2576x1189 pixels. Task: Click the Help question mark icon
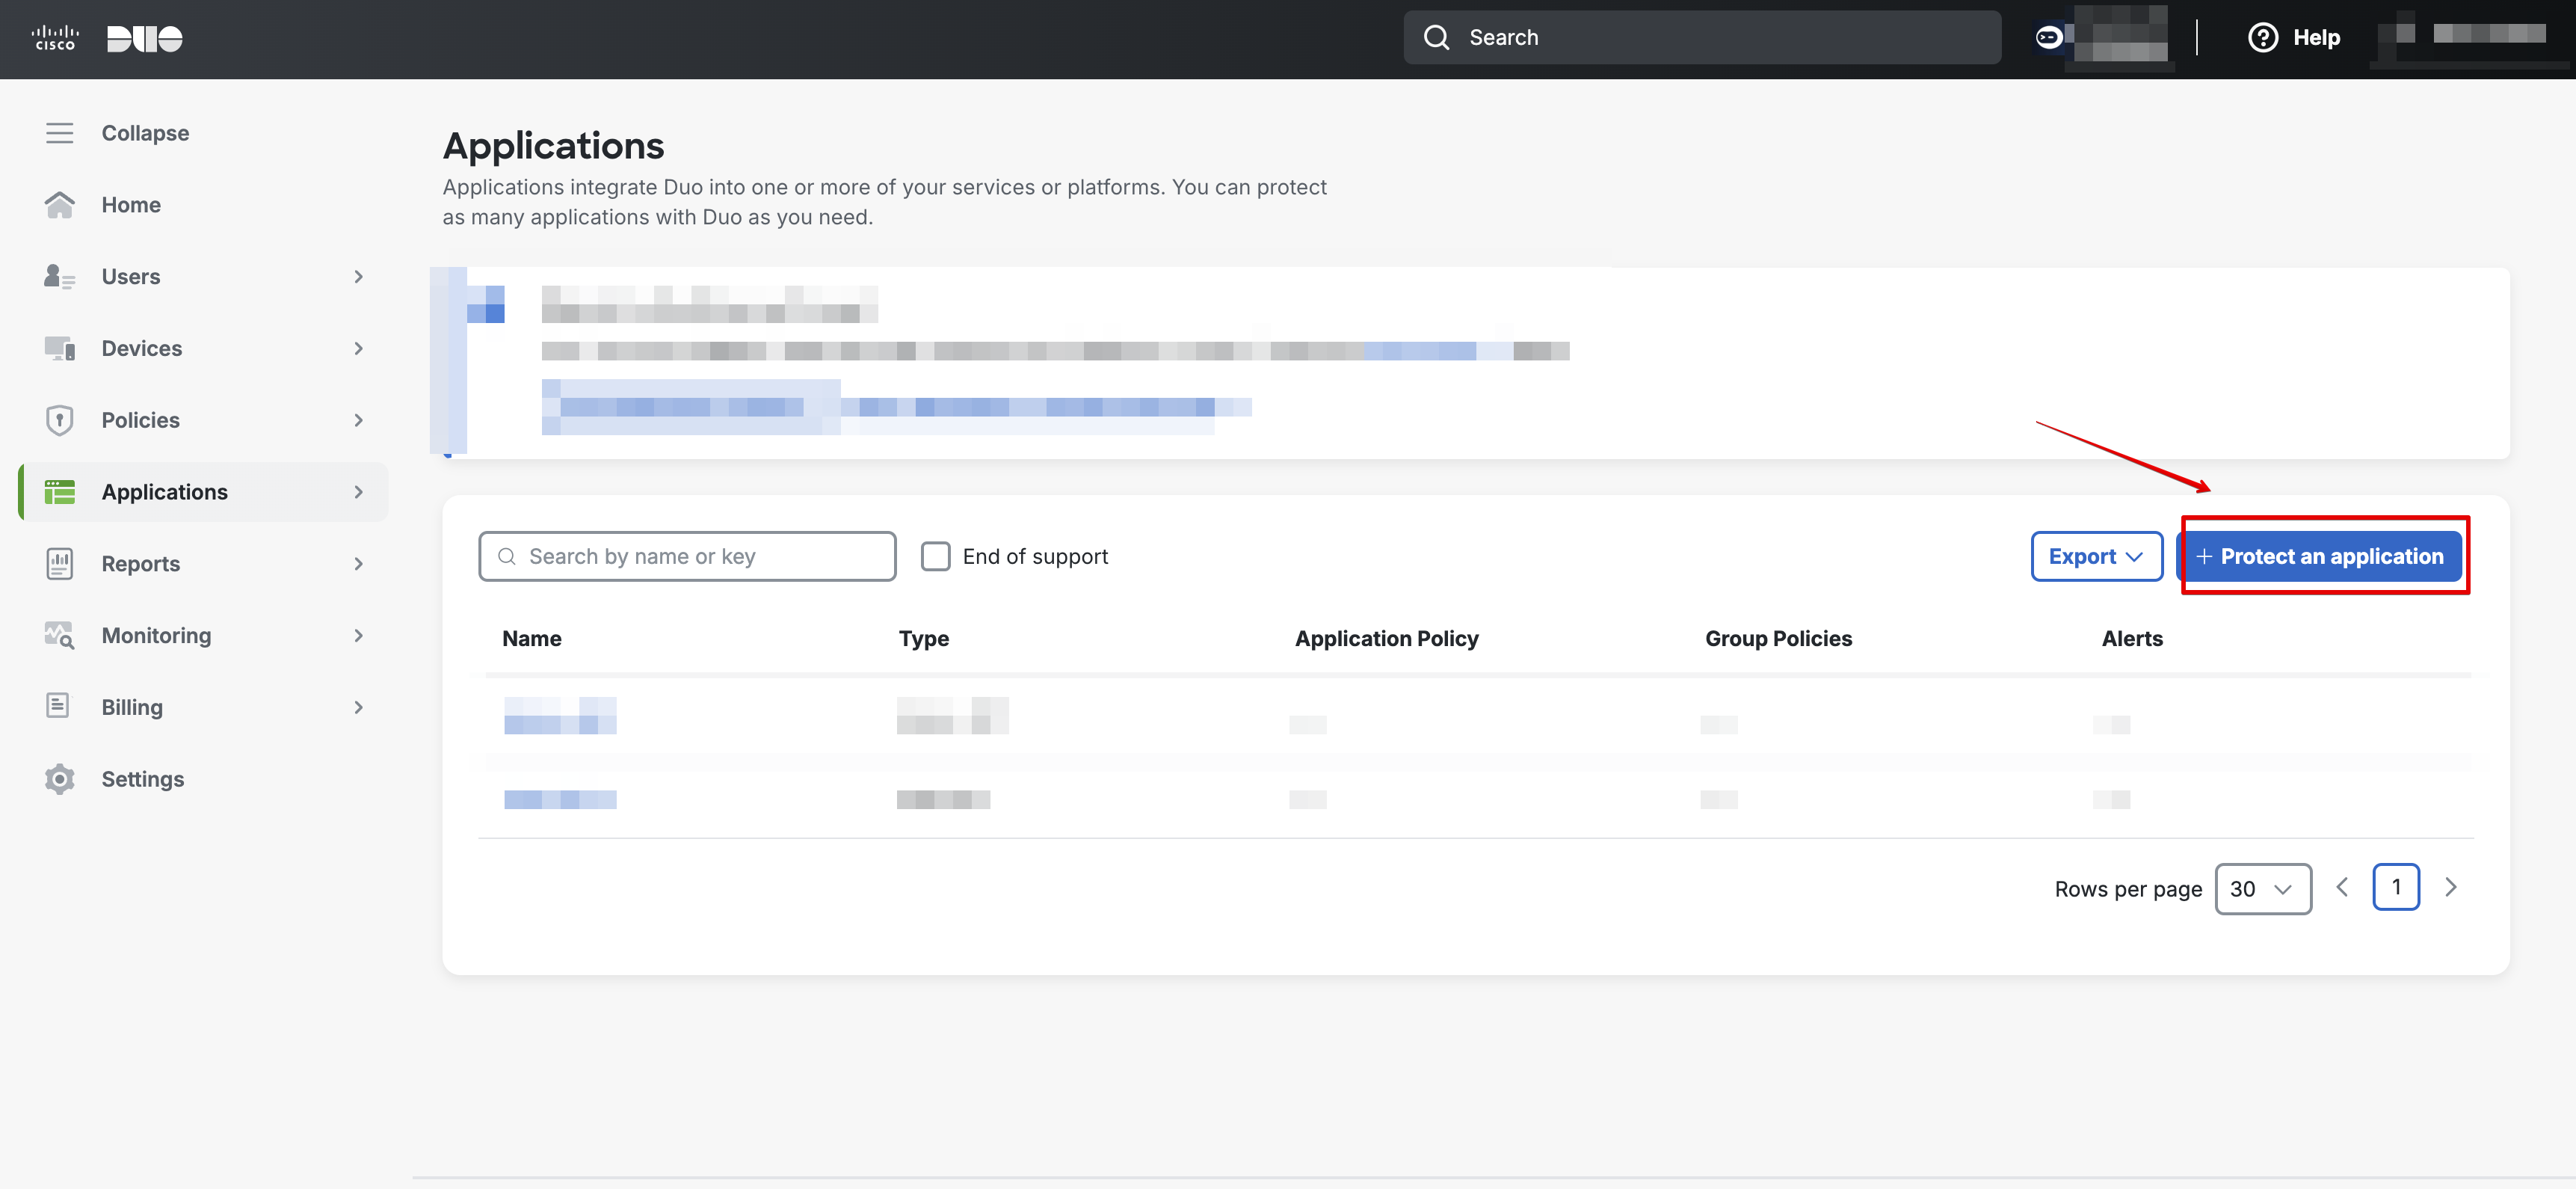click(2262, 38)
